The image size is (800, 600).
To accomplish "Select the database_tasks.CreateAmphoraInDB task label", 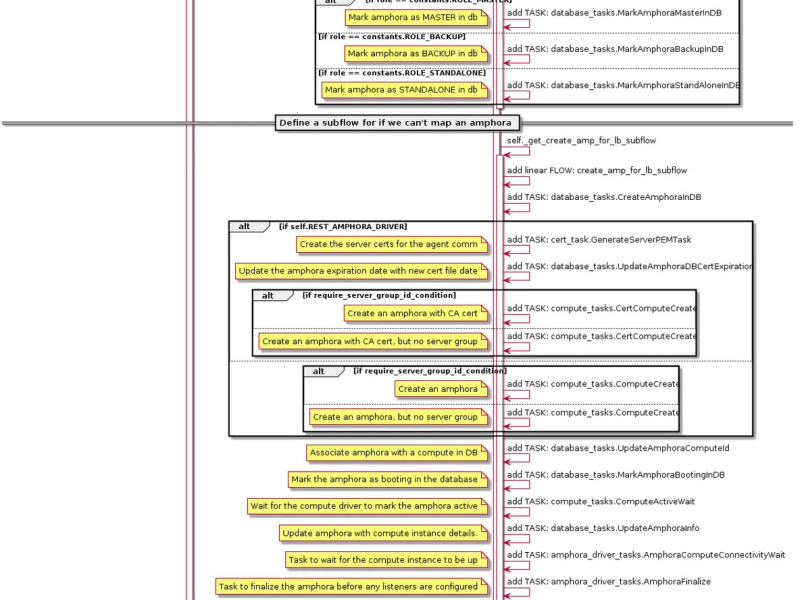I will click(x=604, y=197).
